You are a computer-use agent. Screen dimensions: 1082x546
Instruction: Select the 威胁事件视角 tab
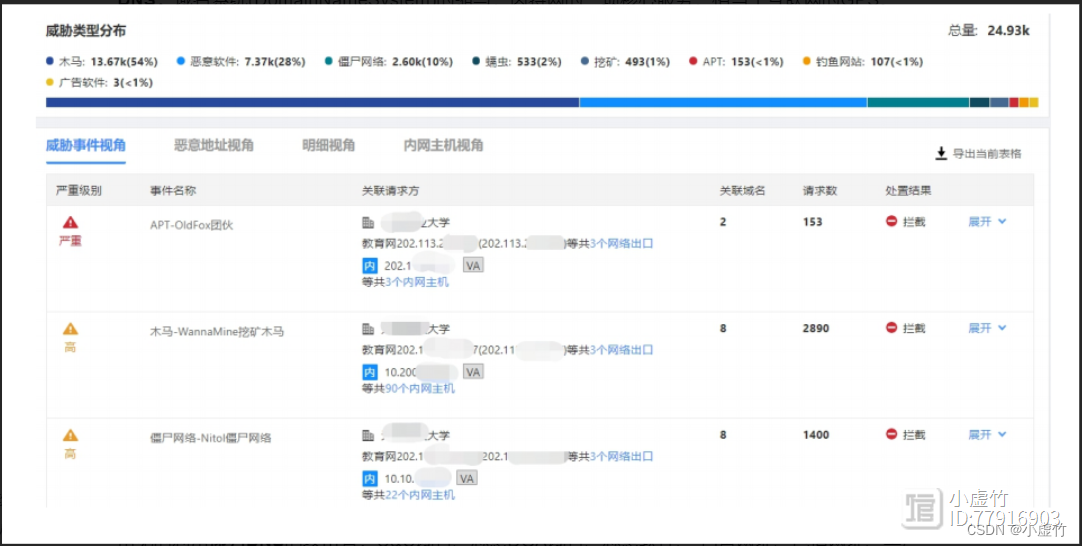pos(86,146)
